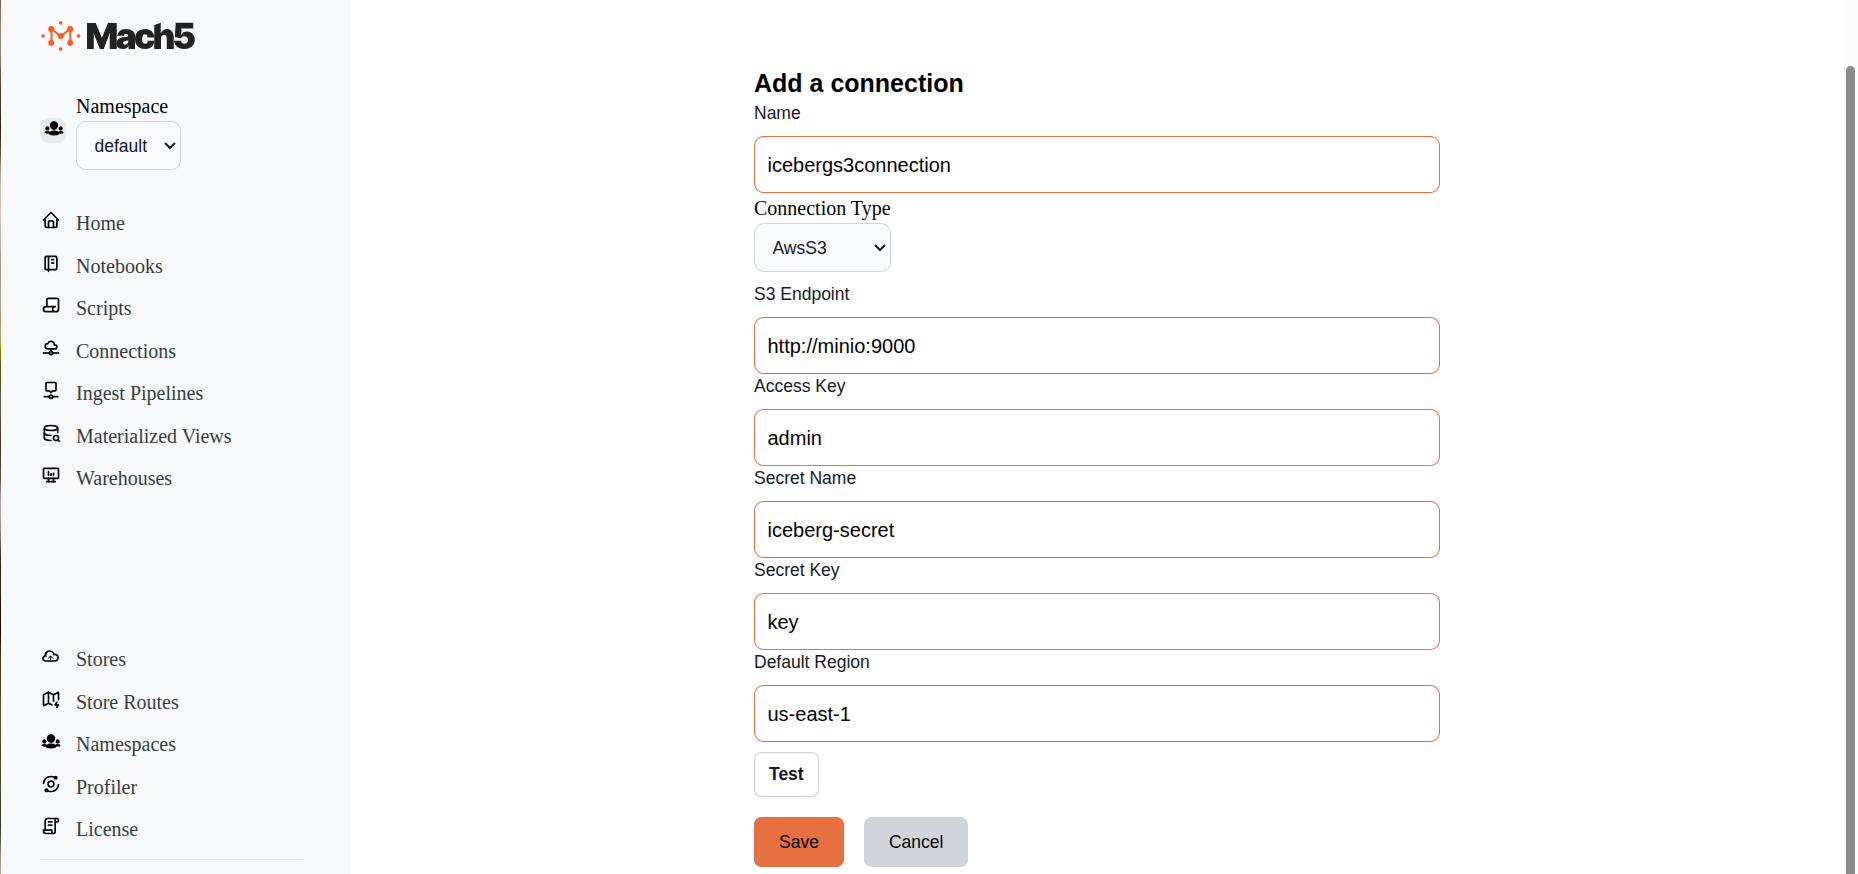Click the License icon in sidebar
The image size is (1858, 874).
[51, 827]
